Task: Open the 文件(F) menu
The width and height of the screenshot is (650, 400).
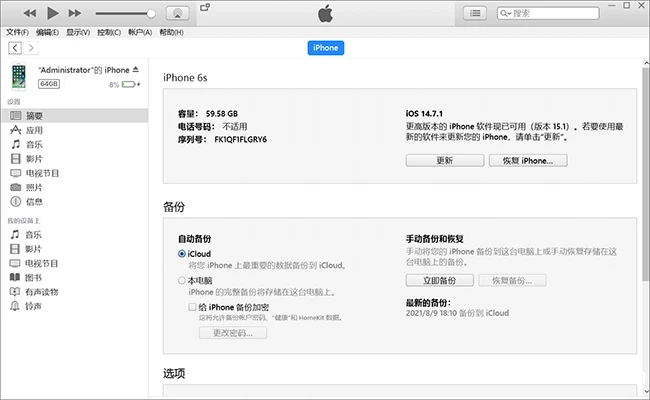Action: pyautogui.click(x=17, y=32)
